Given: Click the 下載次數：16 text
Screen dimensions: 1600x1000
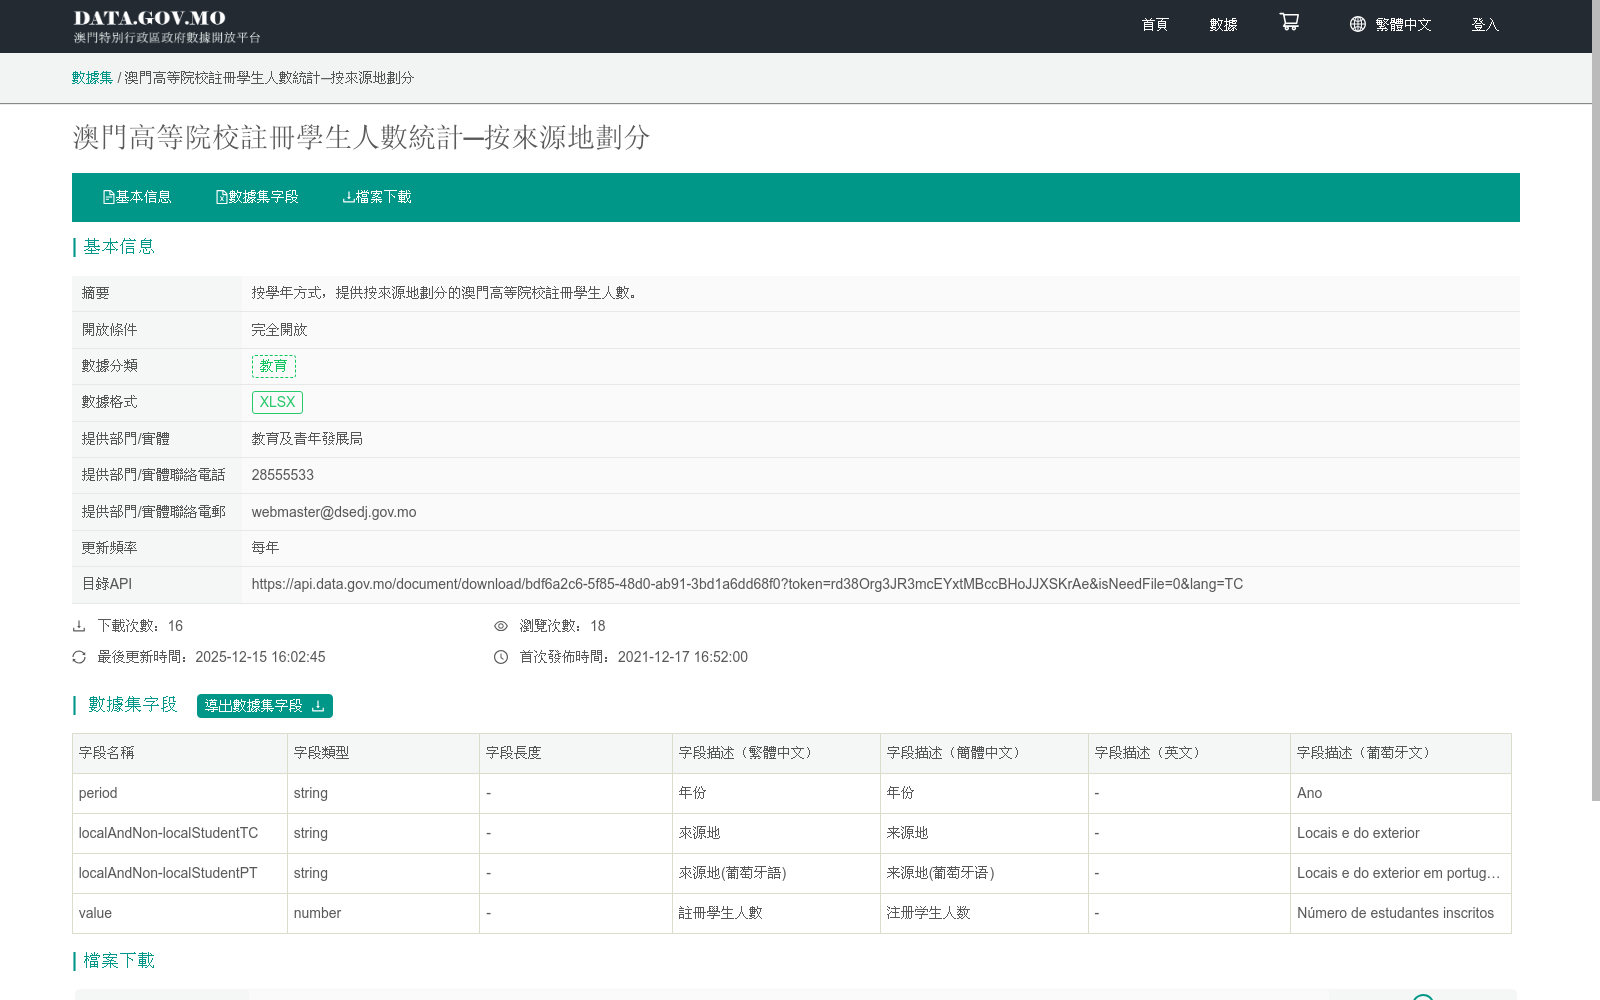Looking at the screenshot, I should tap(140, 626).
